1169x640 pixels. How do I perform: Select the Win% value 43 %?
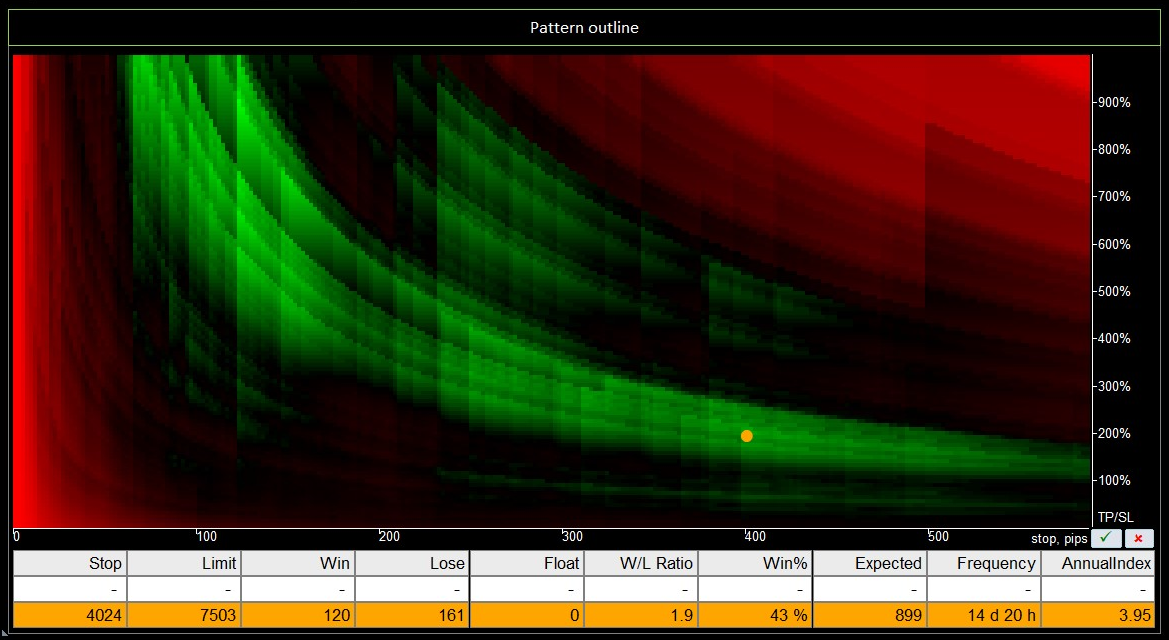[x=755, y=615]
